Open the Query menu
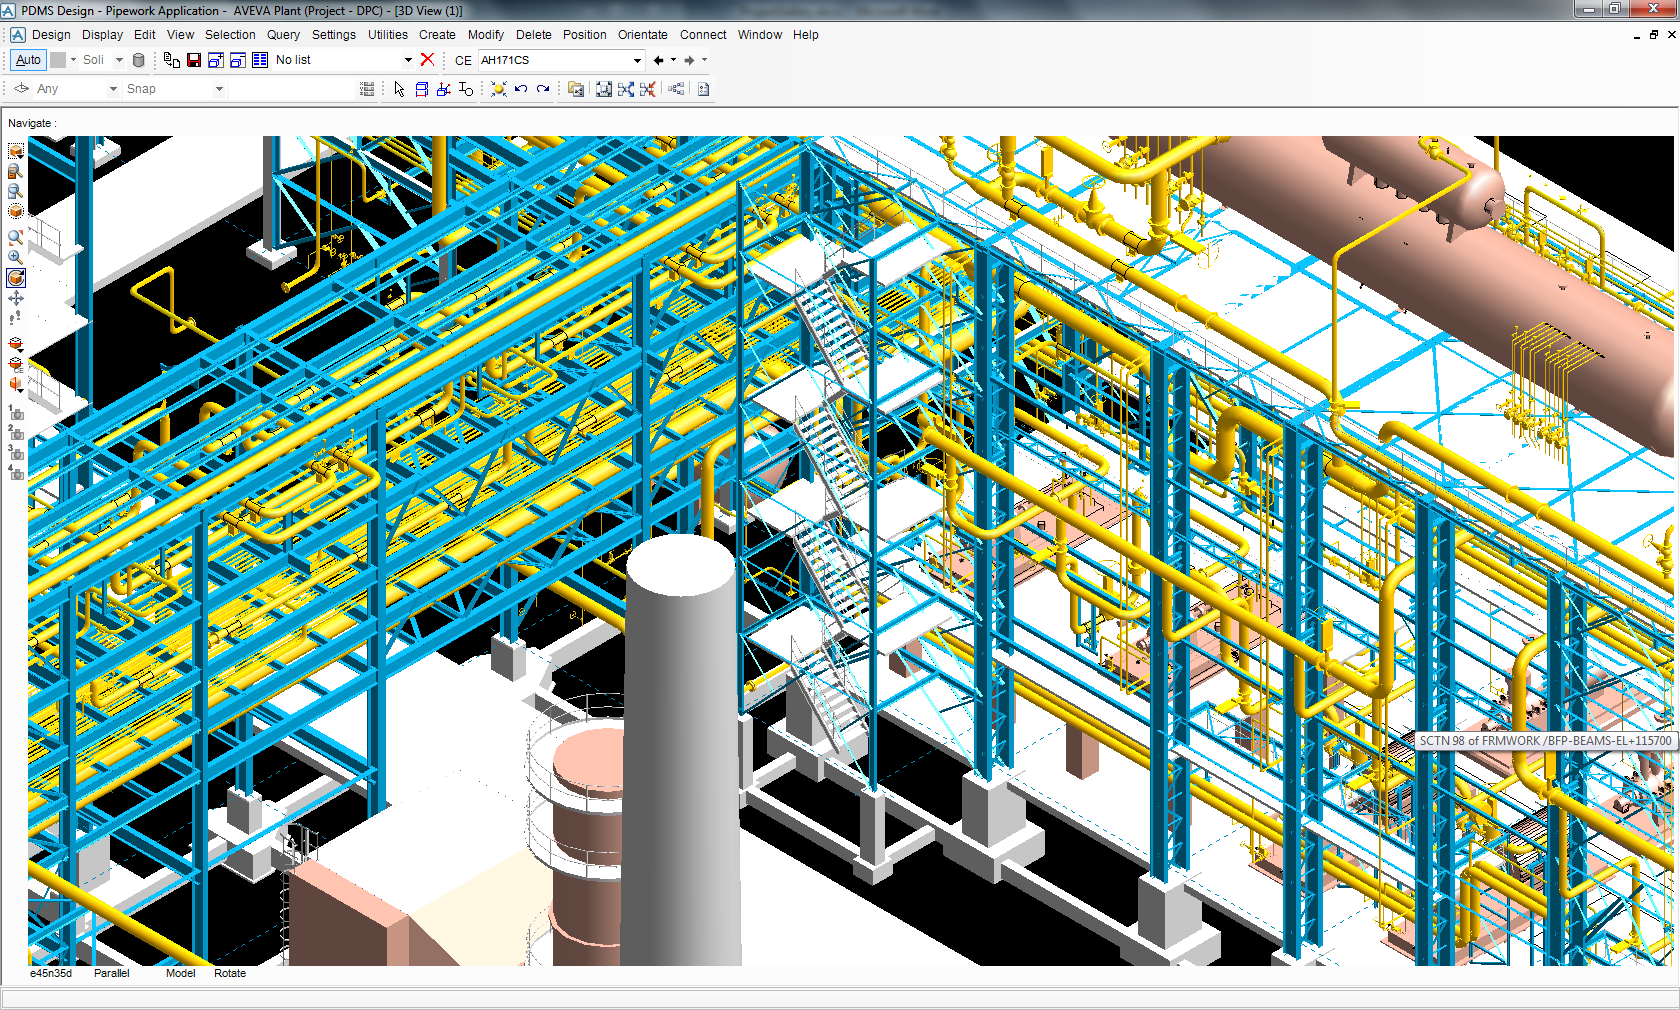 [x=283, y=34]
